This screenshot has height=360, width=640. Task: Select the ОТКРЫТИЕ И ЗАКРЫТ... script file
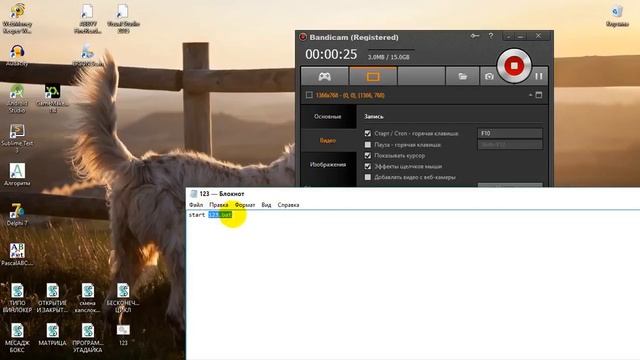(x=52, y=298)
